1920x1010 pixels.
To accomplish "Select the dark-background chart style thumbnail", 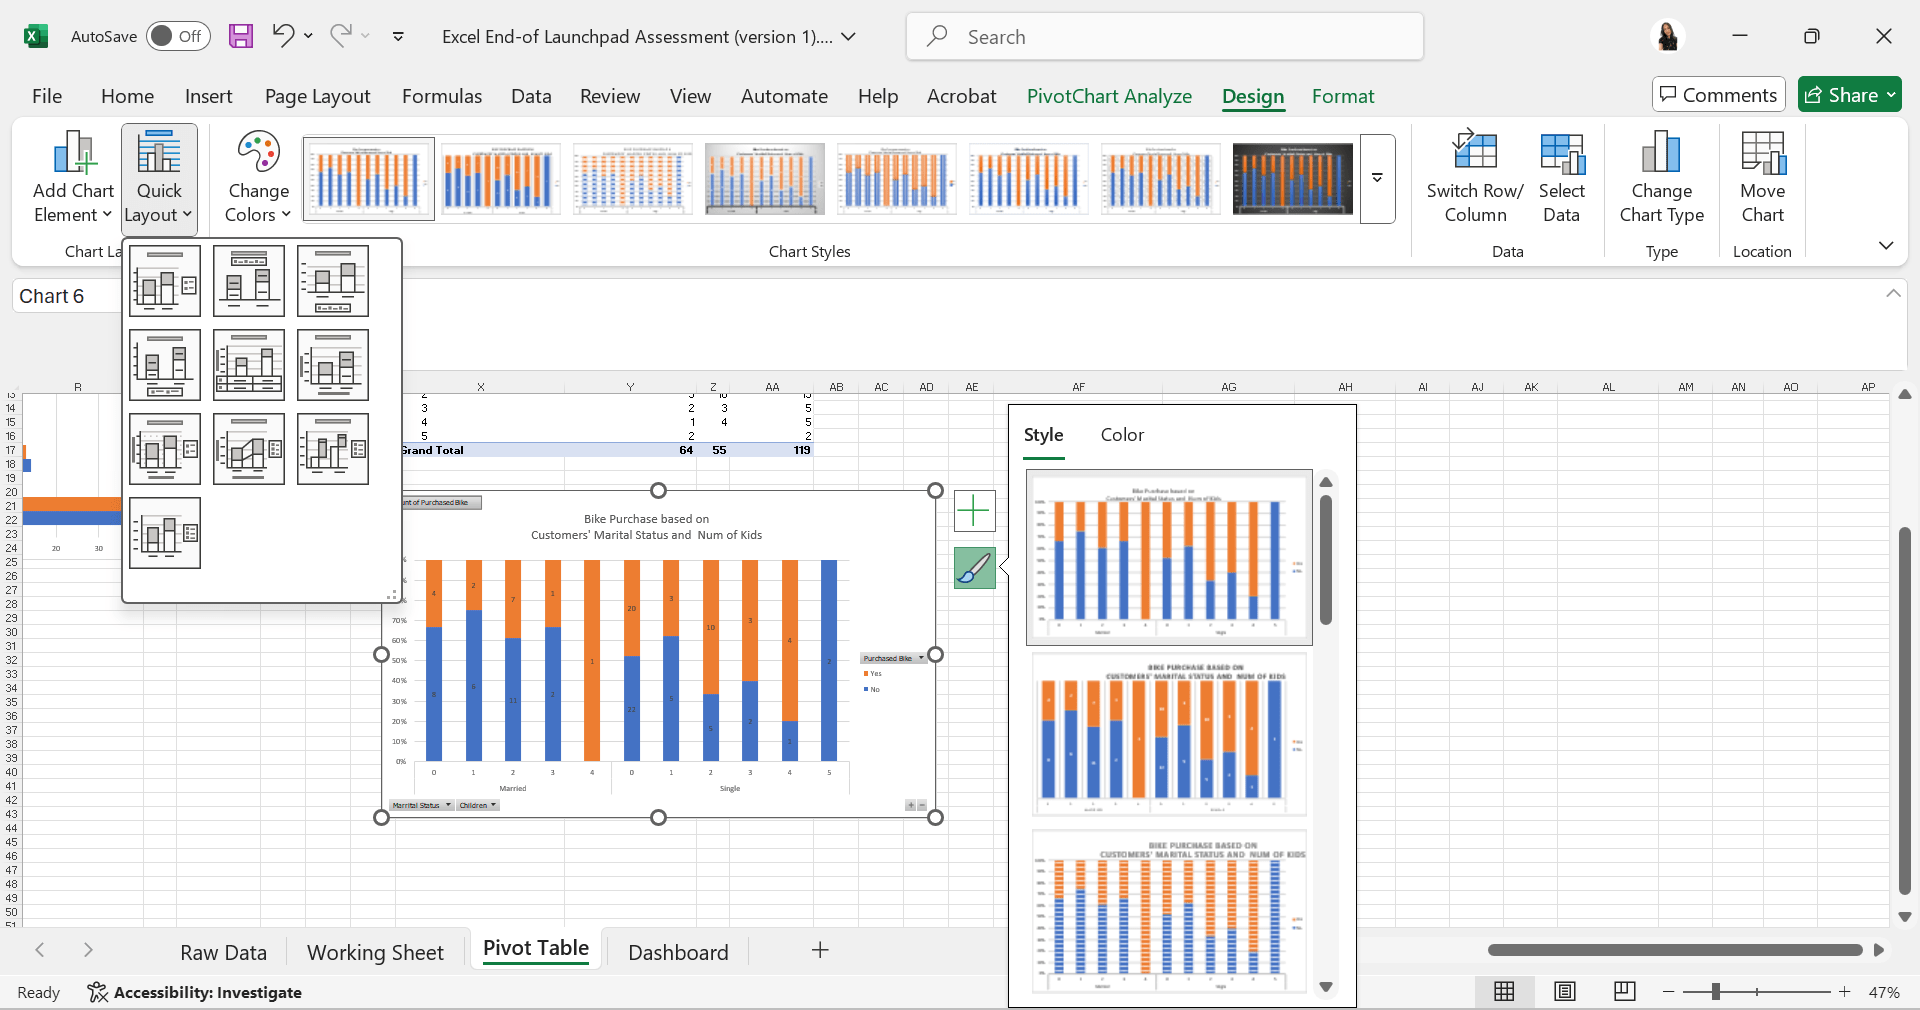I will (x=1292, y=179).
